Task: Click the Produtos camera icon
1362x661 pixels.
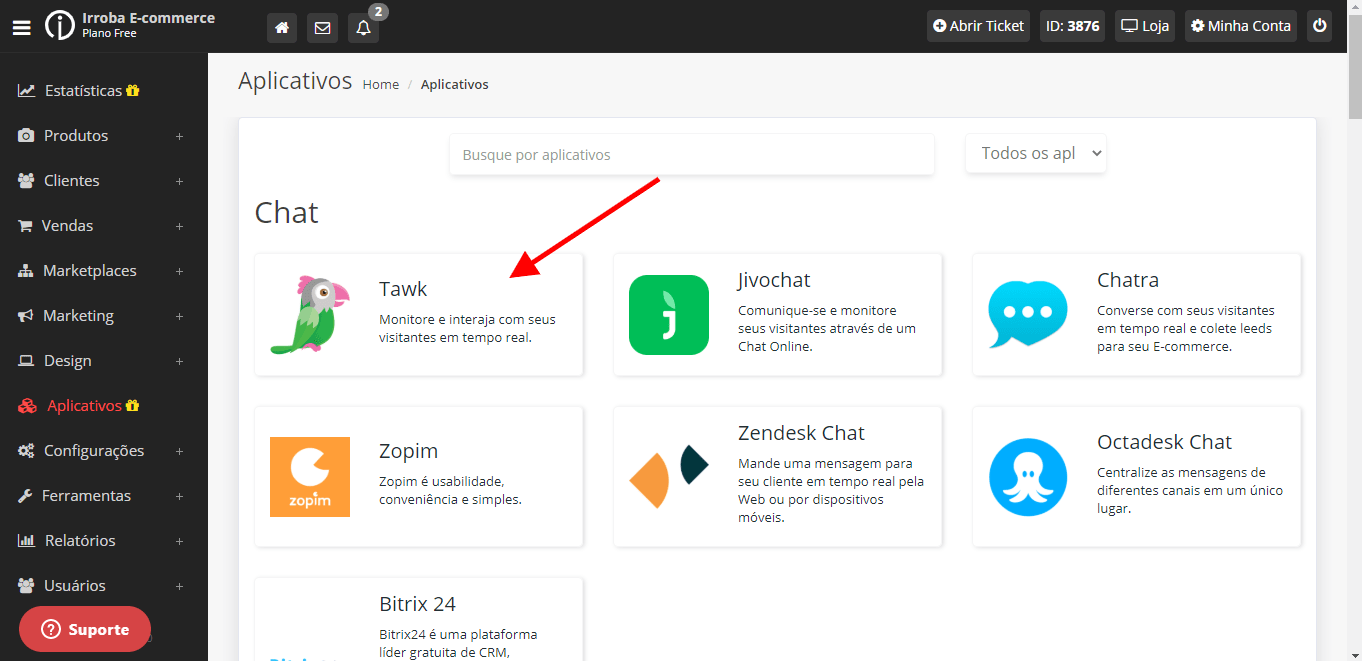Action: [26, 136]
